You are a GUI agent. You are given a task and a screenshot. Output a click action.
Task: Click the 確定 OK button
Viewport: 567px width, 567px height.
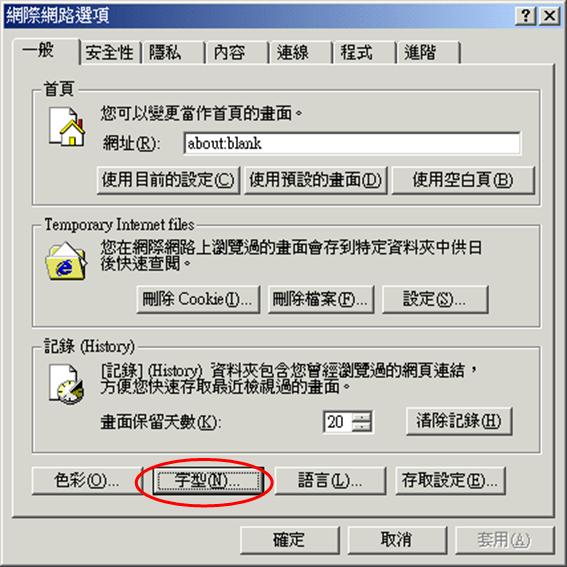click(290, 540)
